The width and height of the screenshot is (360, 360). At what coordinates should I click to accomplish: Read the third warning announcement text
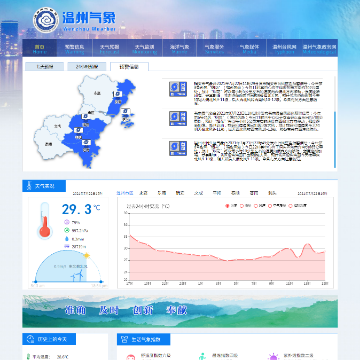[x=258, y=152]
